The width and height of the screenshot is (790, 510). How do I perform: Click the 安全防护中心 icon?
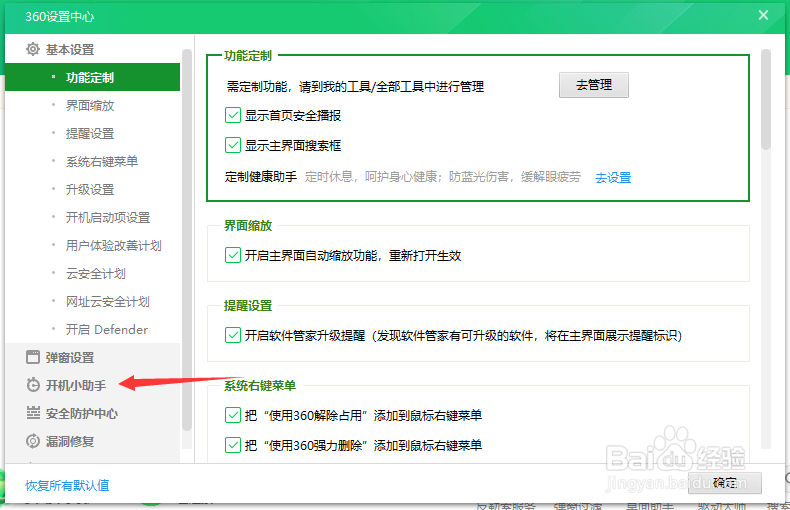click(33, 413)
